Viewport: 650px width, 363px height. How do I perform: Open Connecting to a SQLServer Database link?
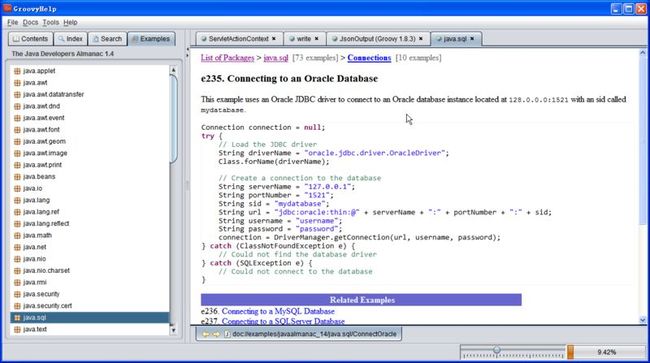point(283,321)
